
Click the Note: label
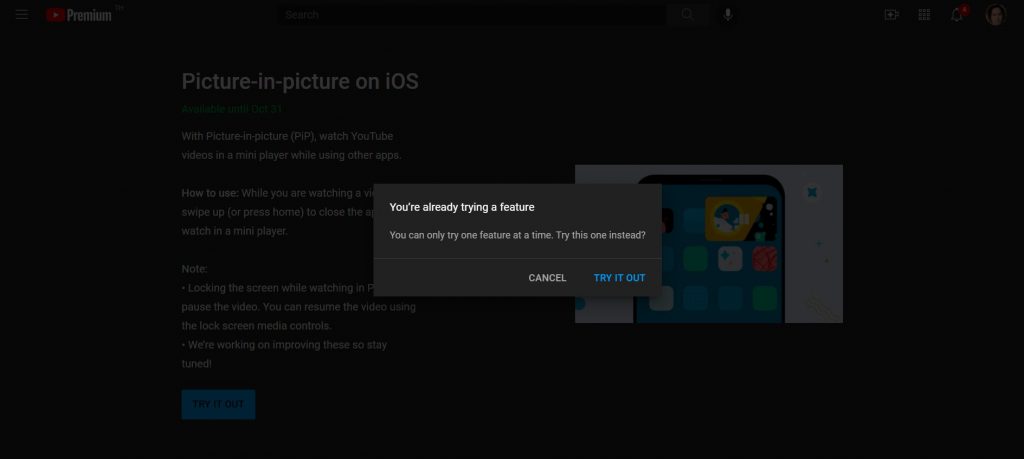(x=195, y=269)
